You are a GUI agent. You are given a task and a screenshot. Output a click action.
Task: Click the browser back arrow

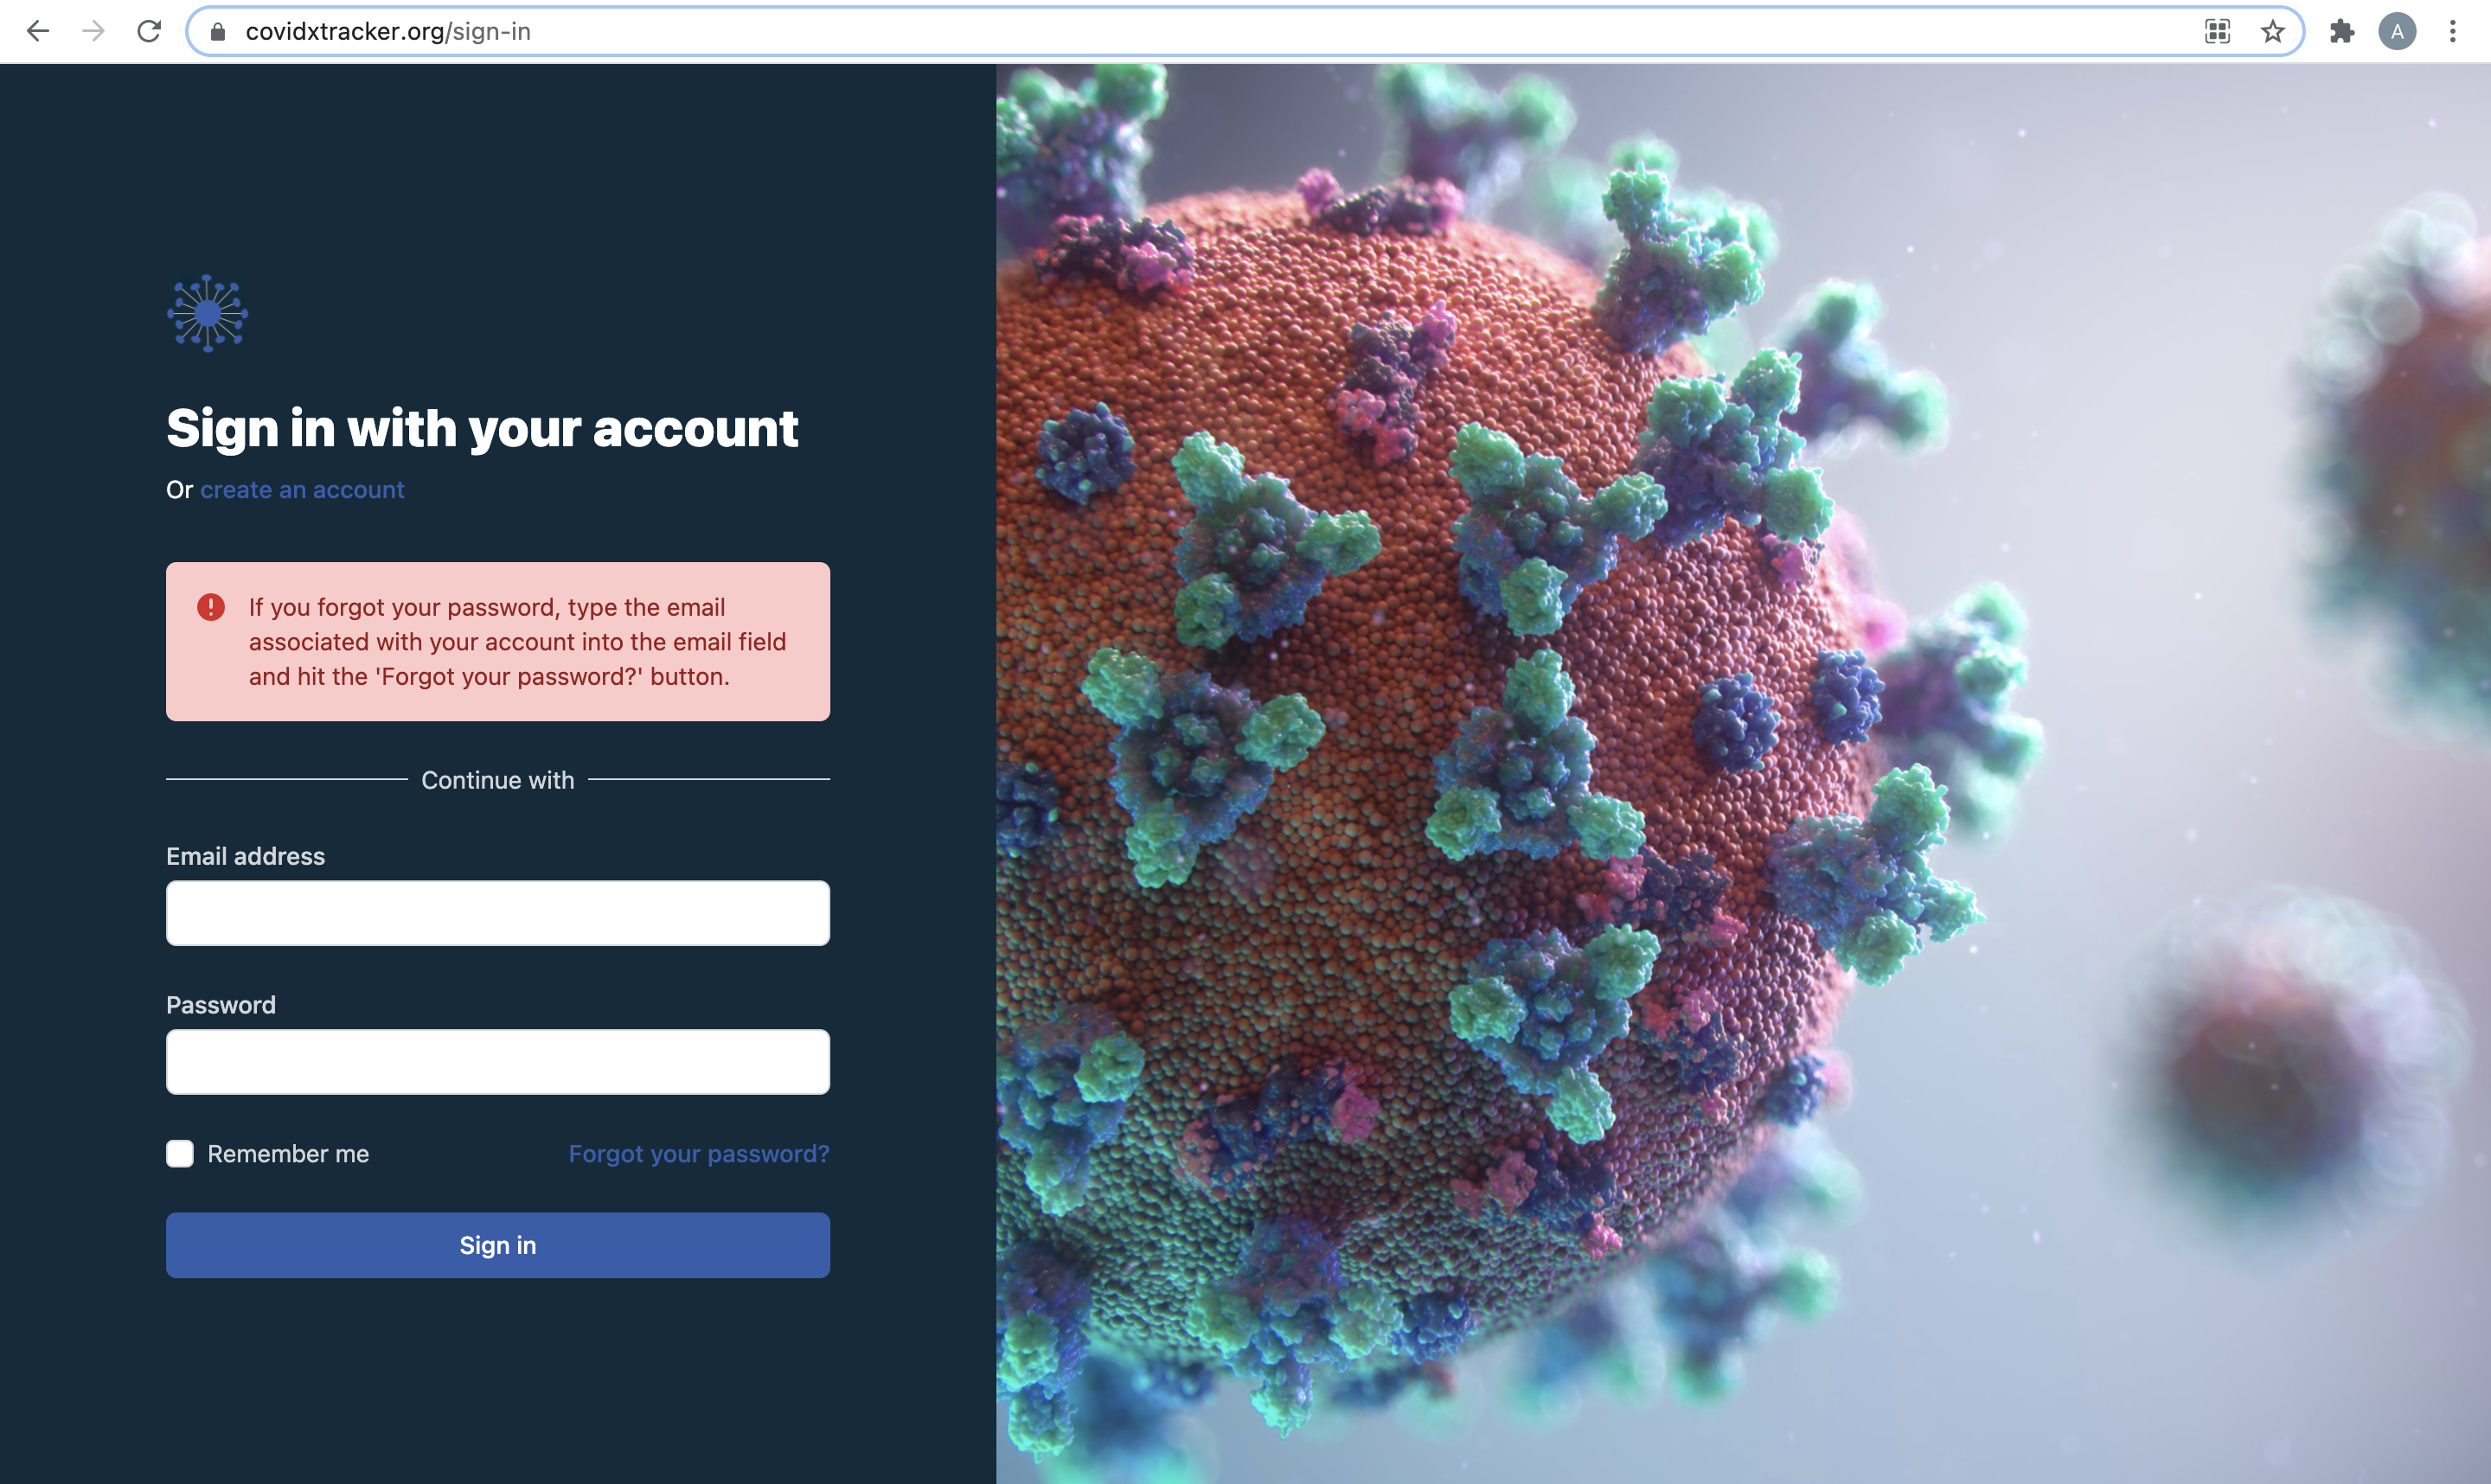click(38, 31)
